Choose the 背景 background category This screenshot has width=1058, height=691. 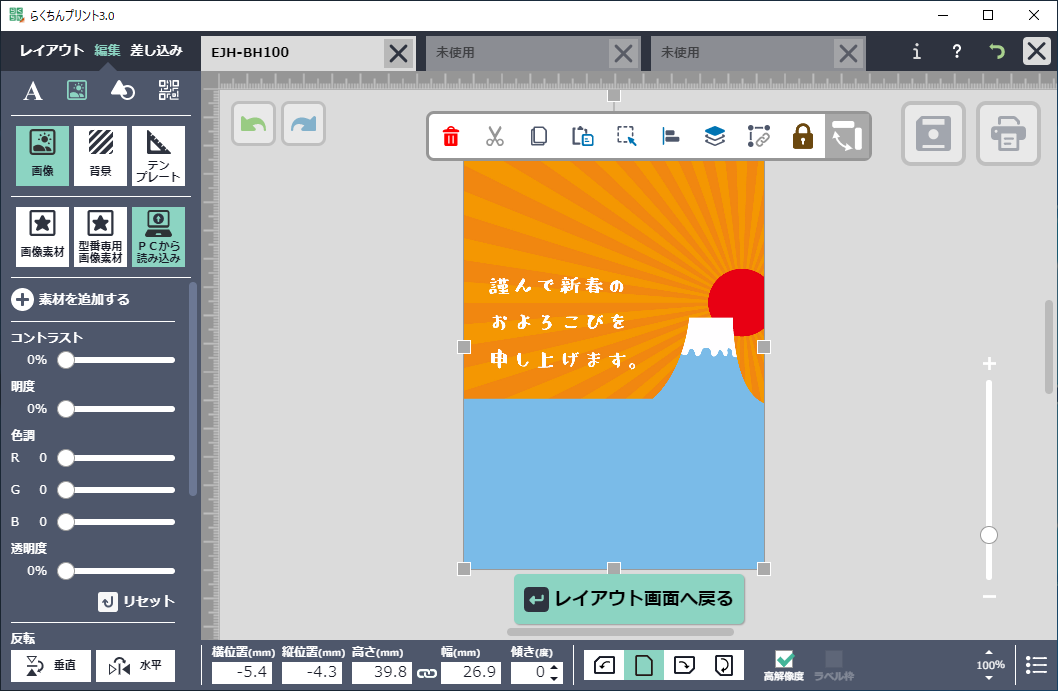coord(101,156)
